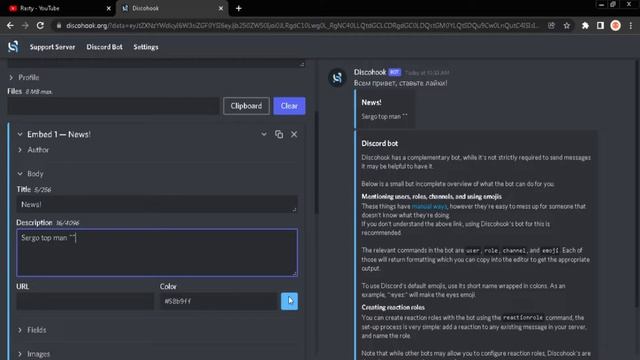Expand the Fields section
This screenshot has height=360, width=640.
click(x=32, y=330)
